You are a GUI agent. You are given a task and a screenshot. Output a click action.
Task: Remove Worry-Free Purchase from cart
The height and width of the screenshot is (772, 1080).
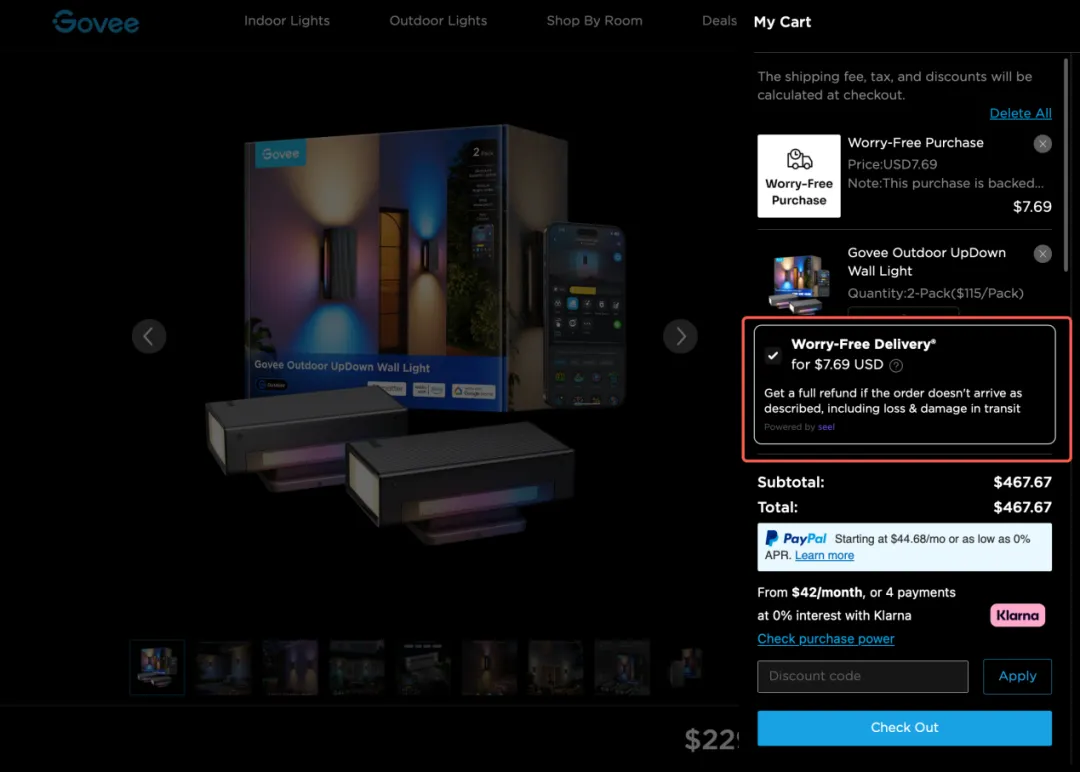coord(1042,144)
